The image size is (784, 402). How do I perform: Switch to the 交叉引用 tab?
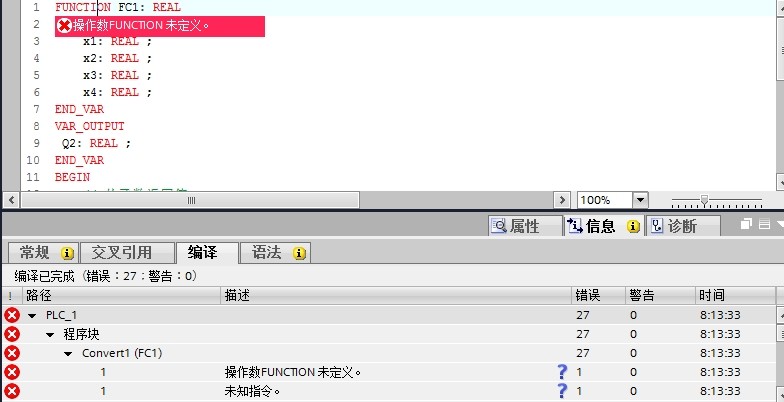tap(127, 253)
